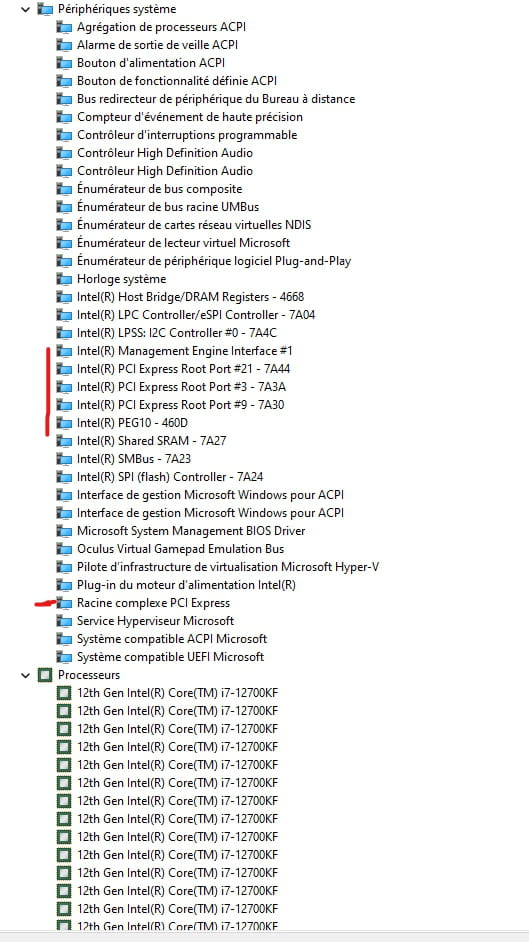Click icon of Bus redirecteur de périphérique

(64, 99)
